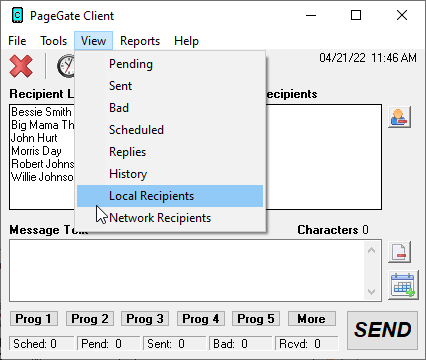Click the Prog 4 button
The height and width of the screenshot is (360, 426).
coord(201,319)
